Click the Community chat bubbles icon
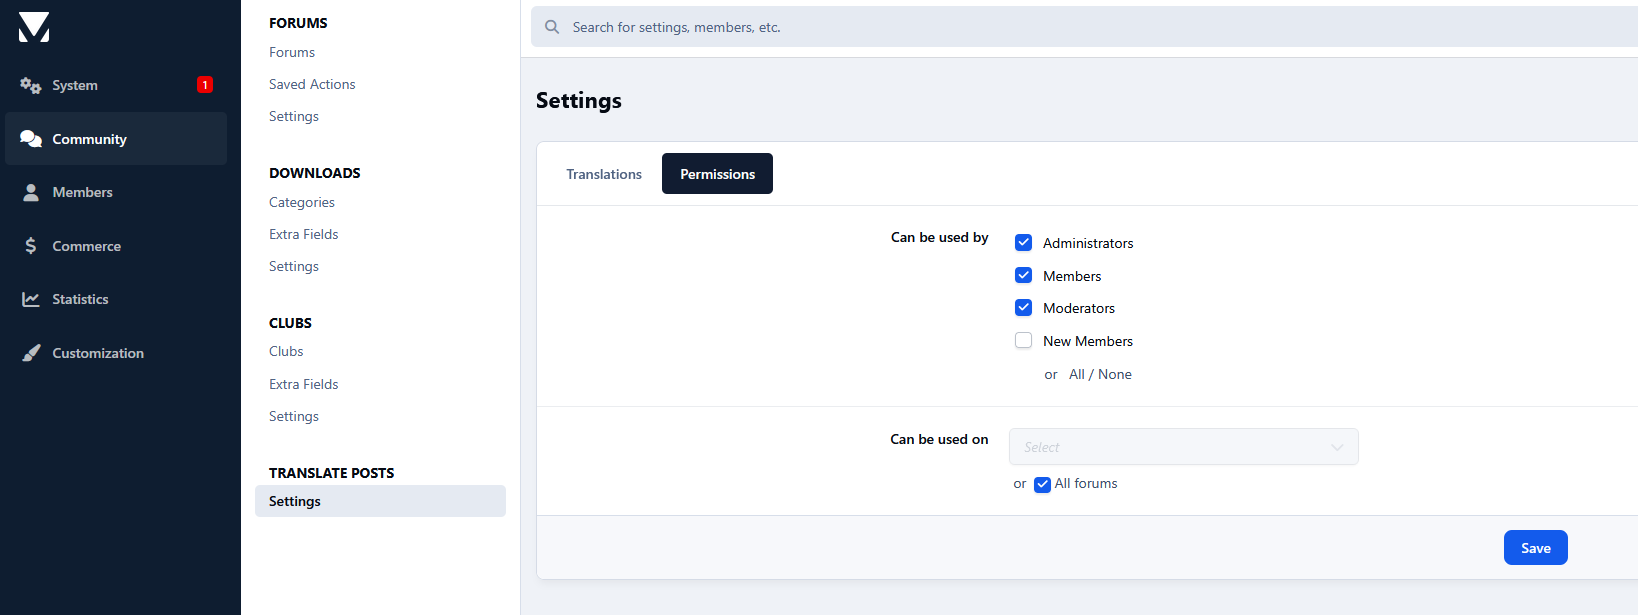This screenshot has width=1638, height=615. pos(31,139)
